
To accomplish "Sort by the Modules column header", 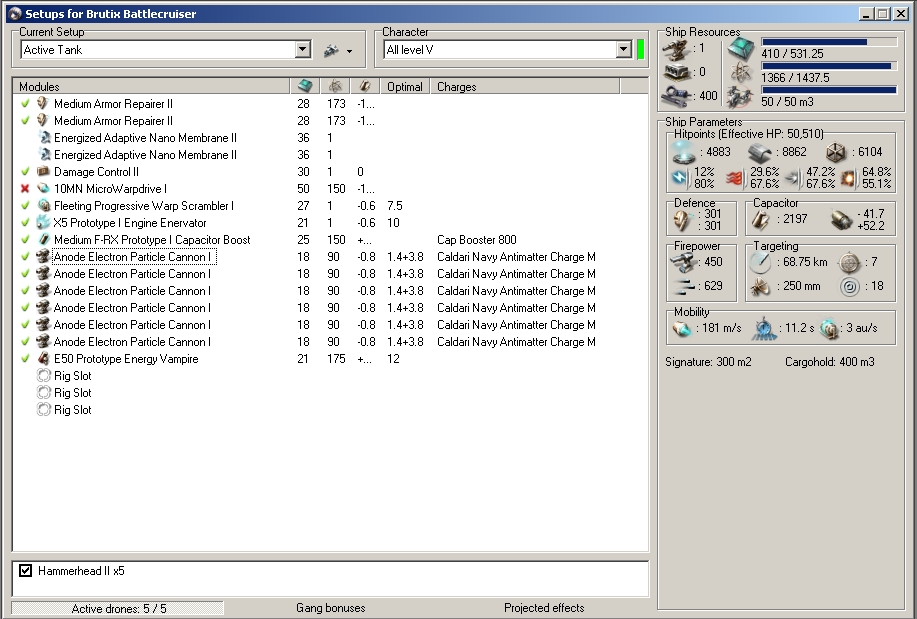I will point(151,87).
